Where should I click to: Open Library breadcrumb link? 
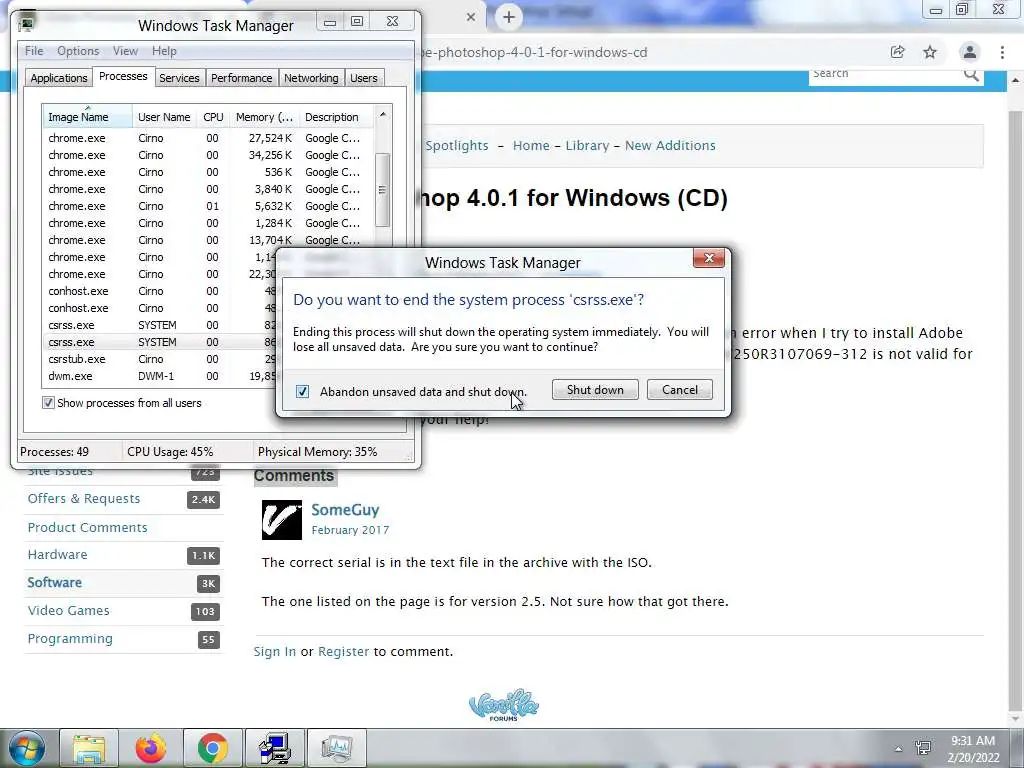coord(587,146)
